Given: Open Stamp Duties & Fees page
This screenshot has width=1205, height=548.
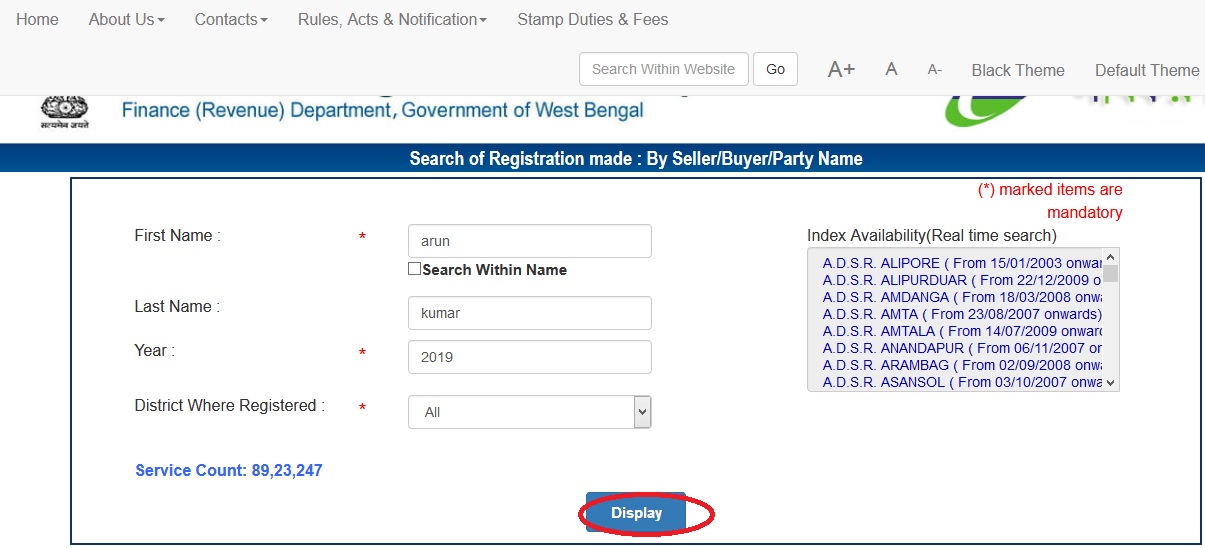Looking at the screenshot, I should click(x=593, y=19).
